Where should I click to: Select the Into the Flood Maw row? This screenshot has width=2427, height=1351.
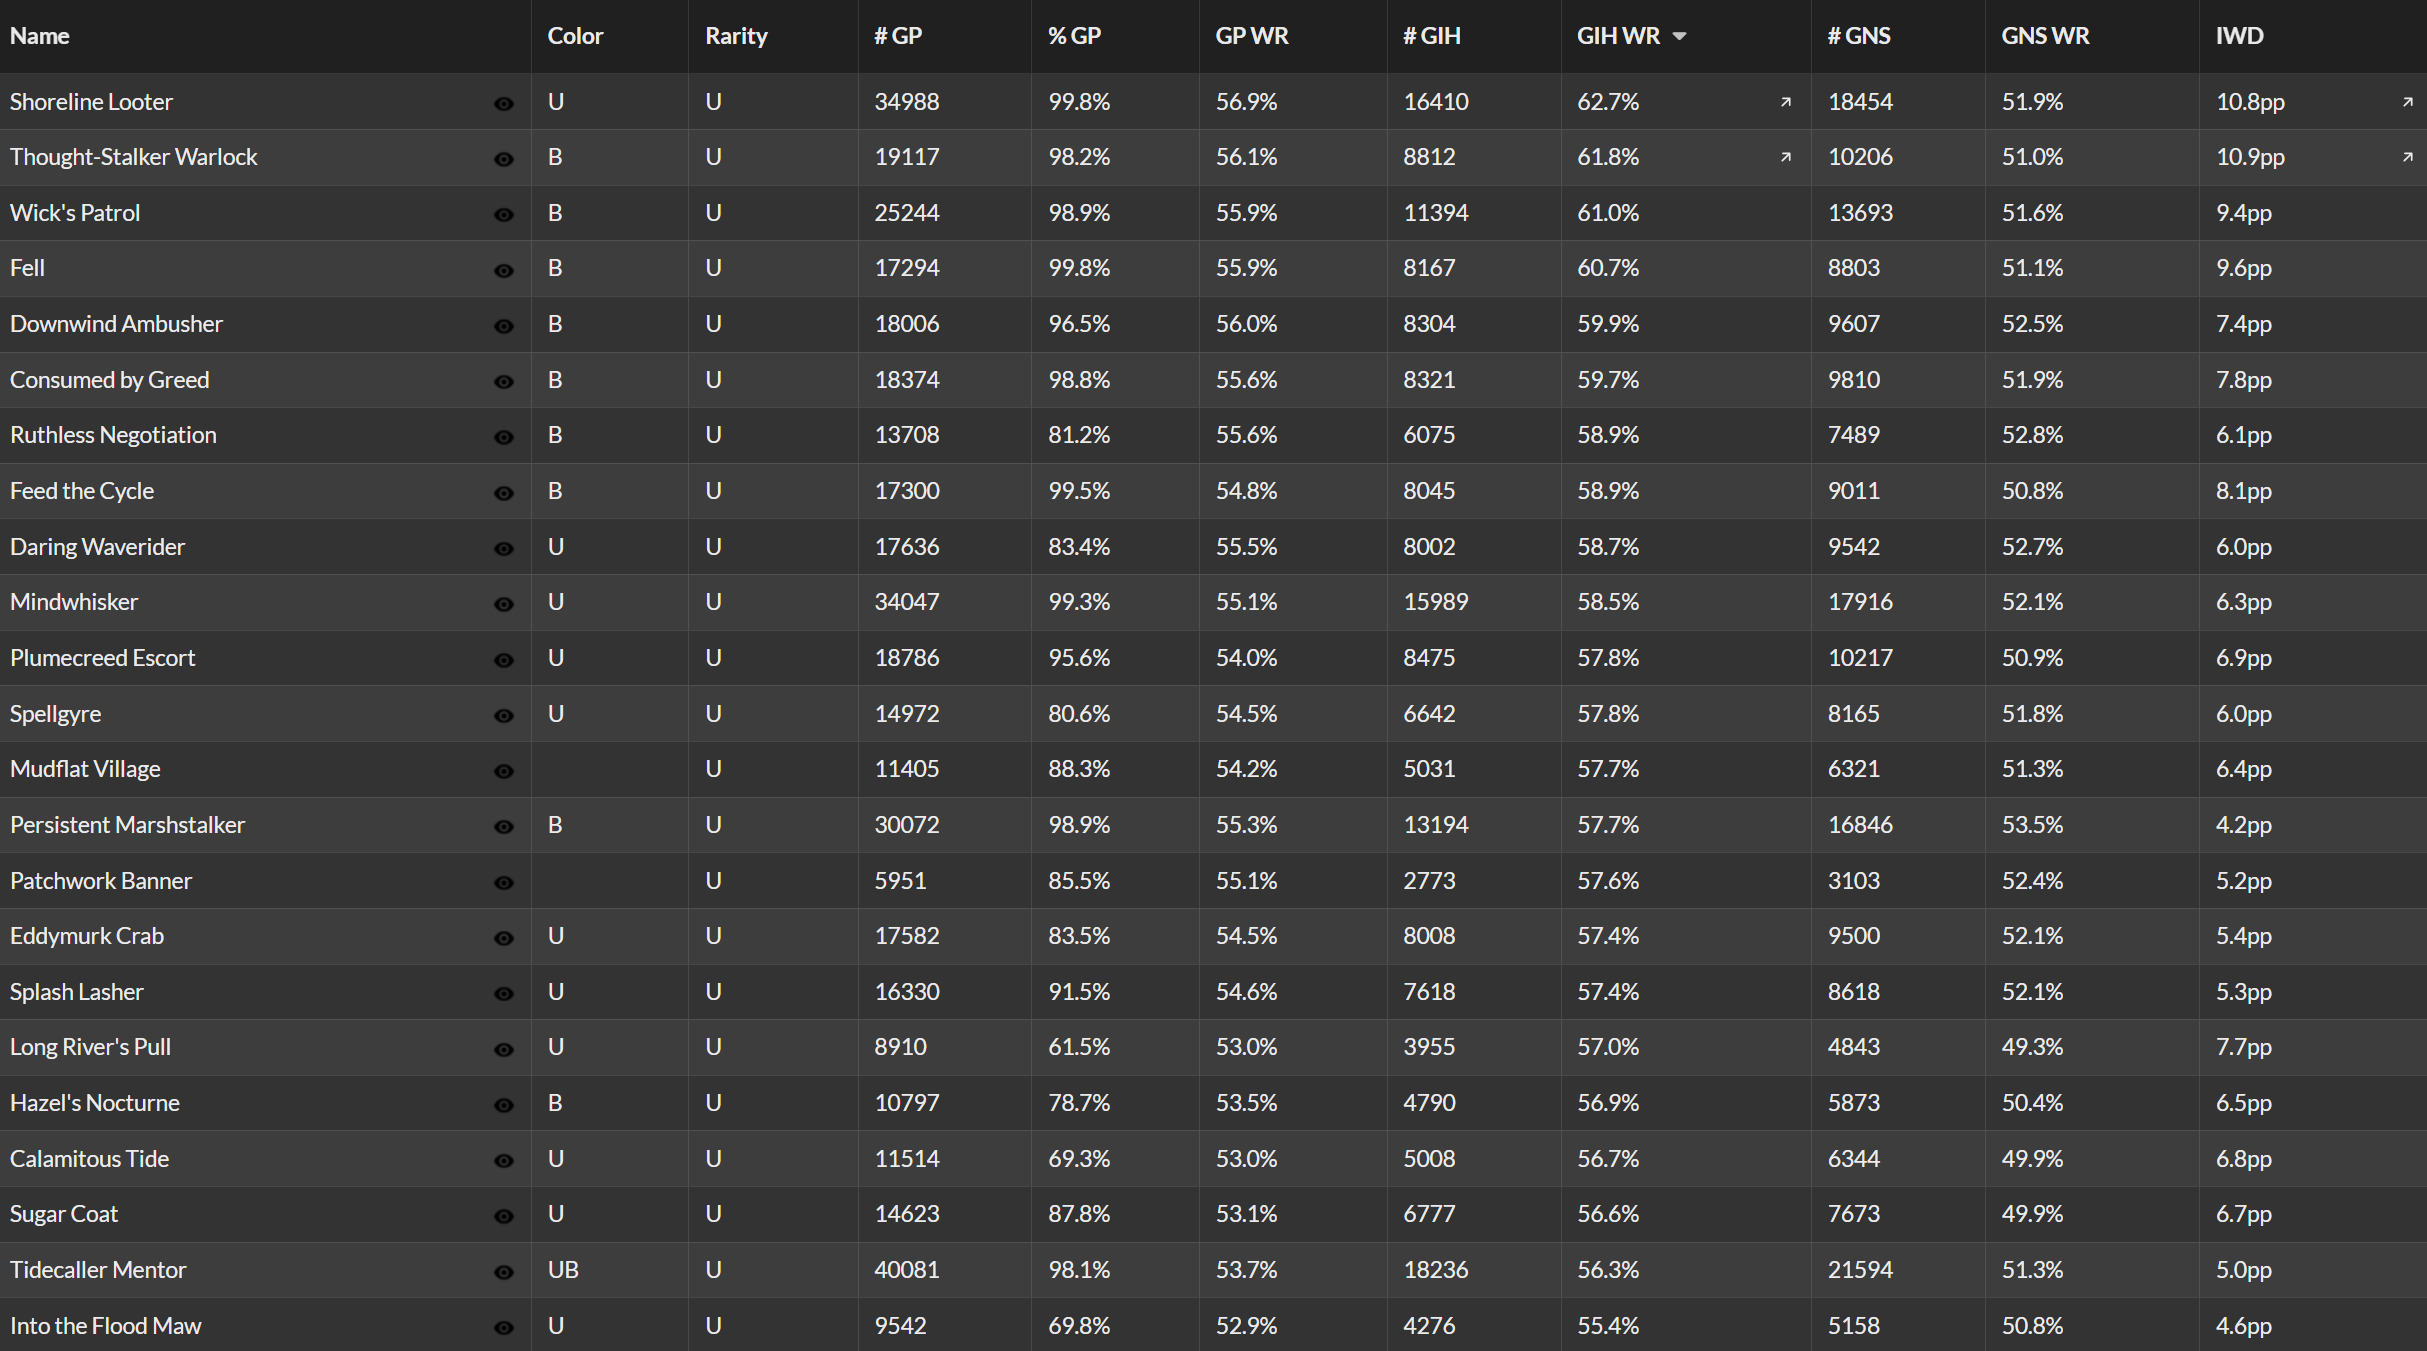point(1213,1325)
